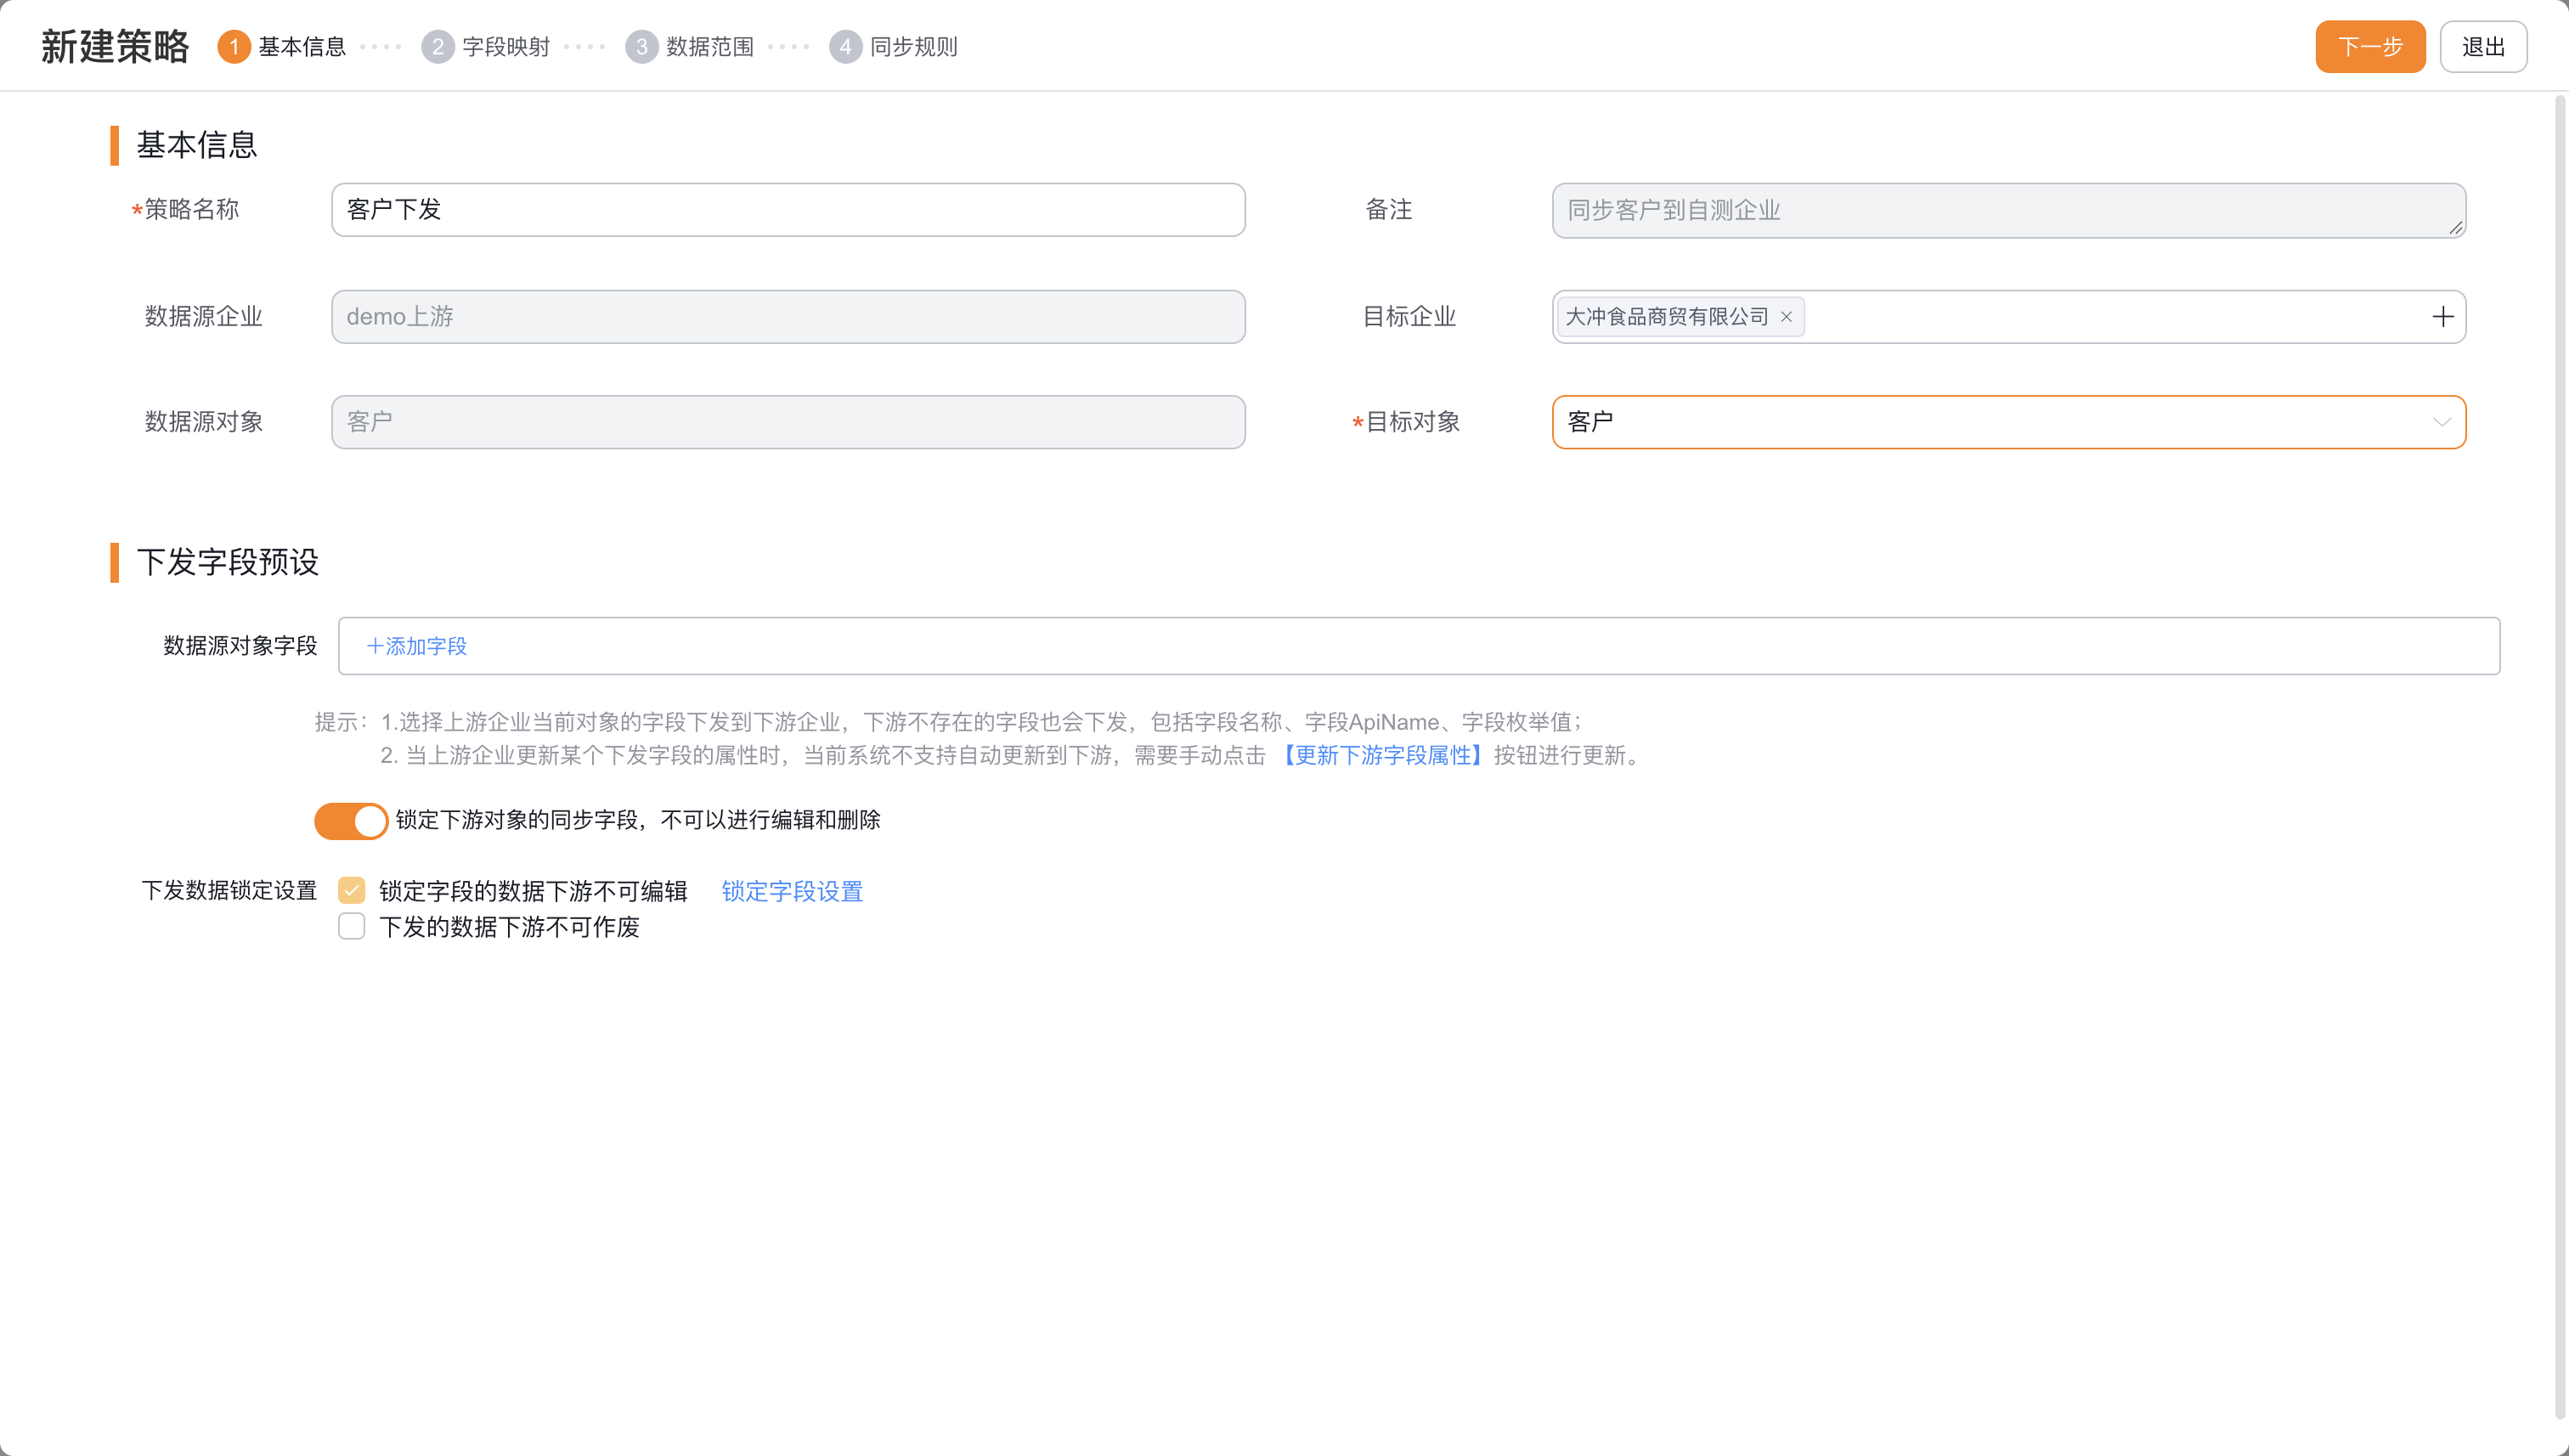
Task: Uncheck 锁定字段的数据下游不可编辑 checkbox
Action: (x=351, y=891)
